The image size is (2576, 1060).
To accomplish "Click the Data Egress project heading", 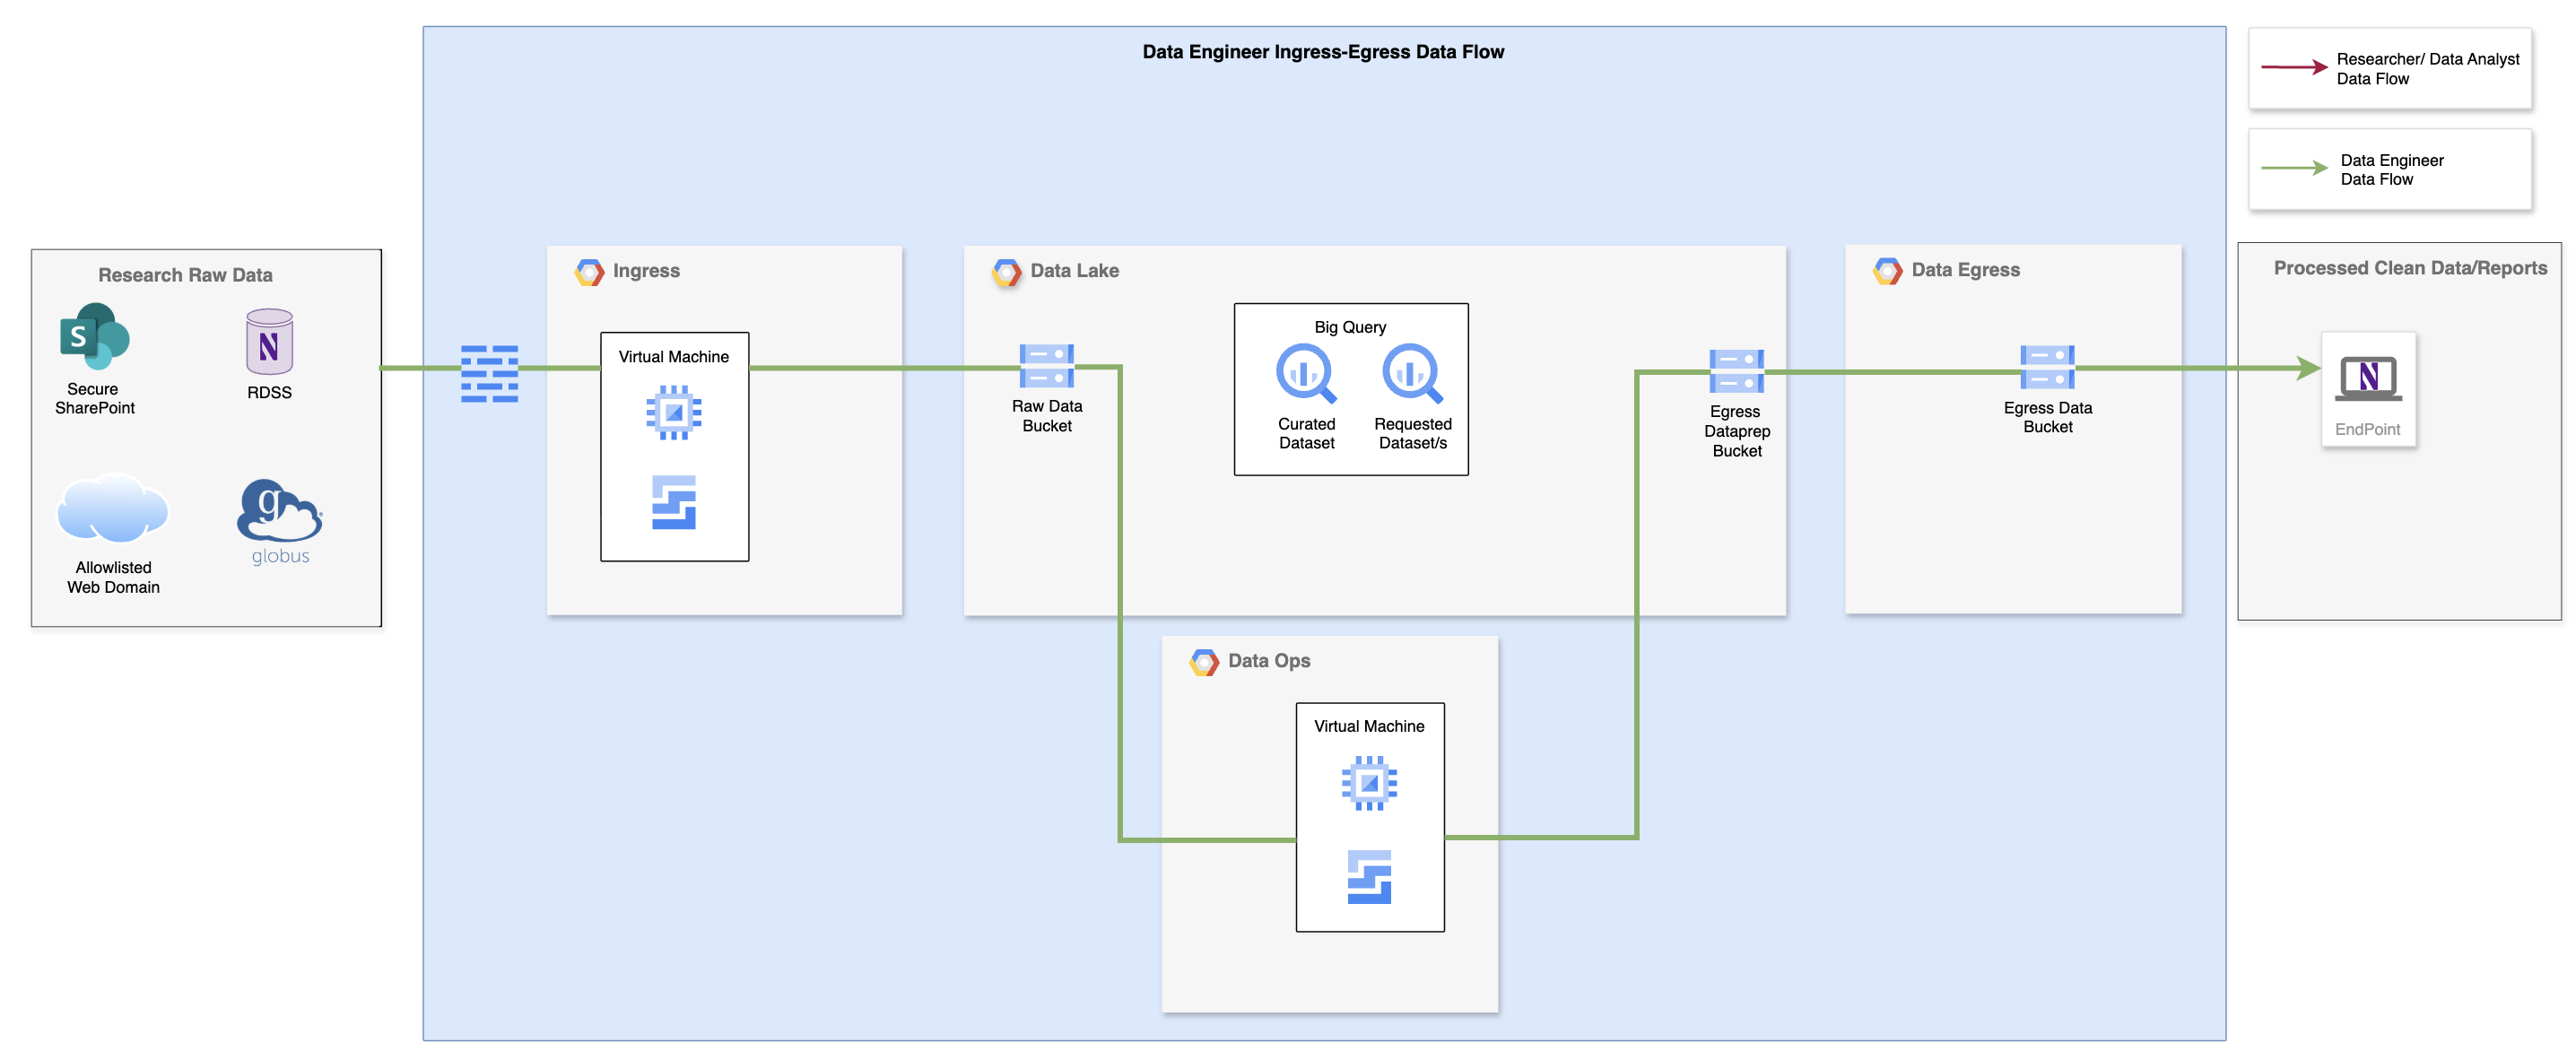I will click(1964, 270).
